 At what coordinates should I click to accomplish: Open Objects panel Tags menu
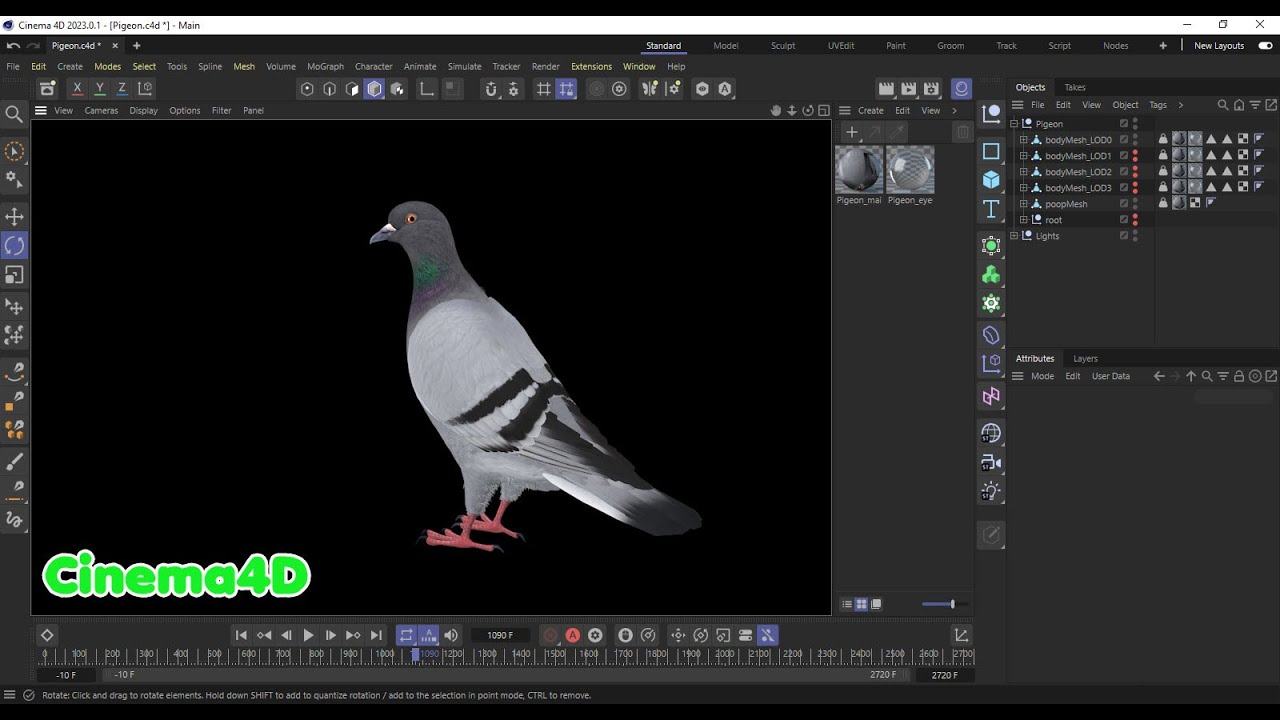pyautogui.click(x=1158, y=105)
